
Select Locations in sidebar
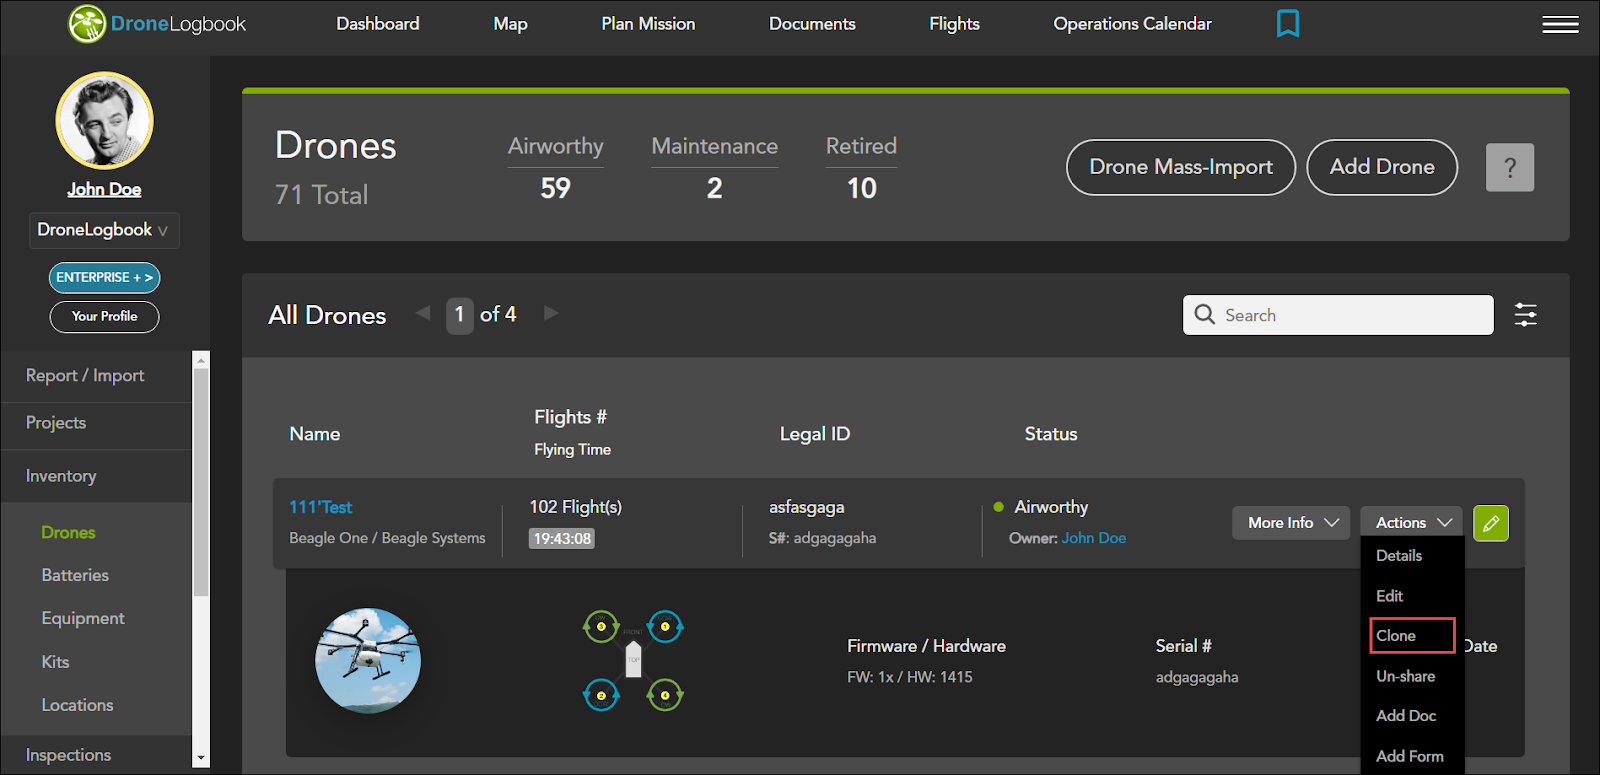click(x=77, y=705)
